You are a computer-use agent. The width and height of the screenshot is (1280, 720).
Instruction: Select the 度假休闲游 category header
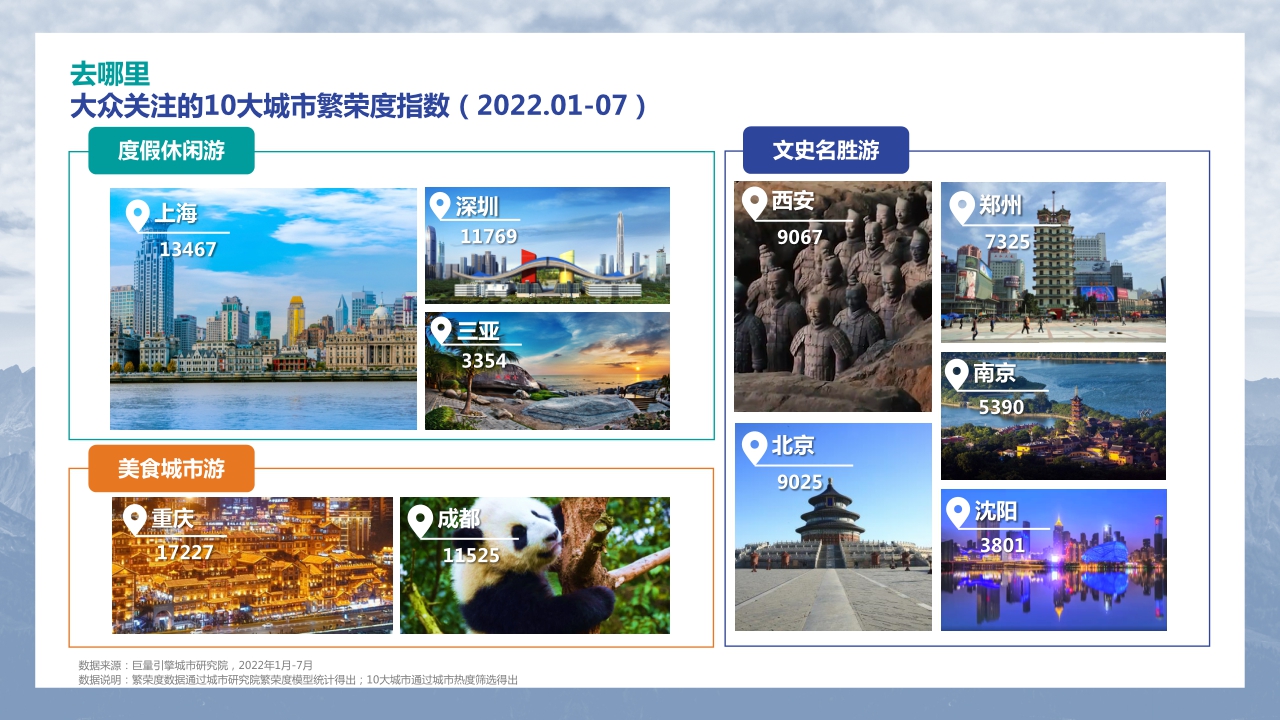tap(172, 150)
